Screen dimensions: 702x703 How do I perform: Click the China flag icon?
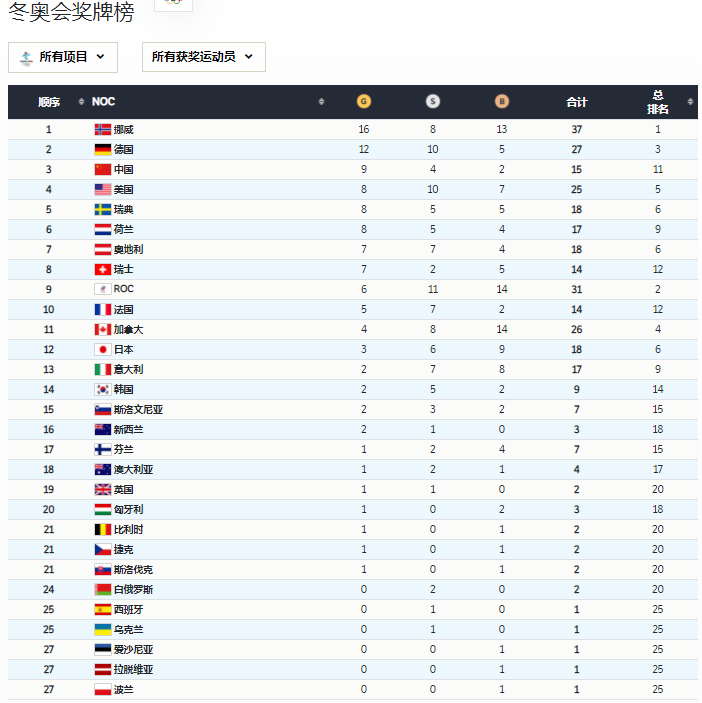point(103,169)
